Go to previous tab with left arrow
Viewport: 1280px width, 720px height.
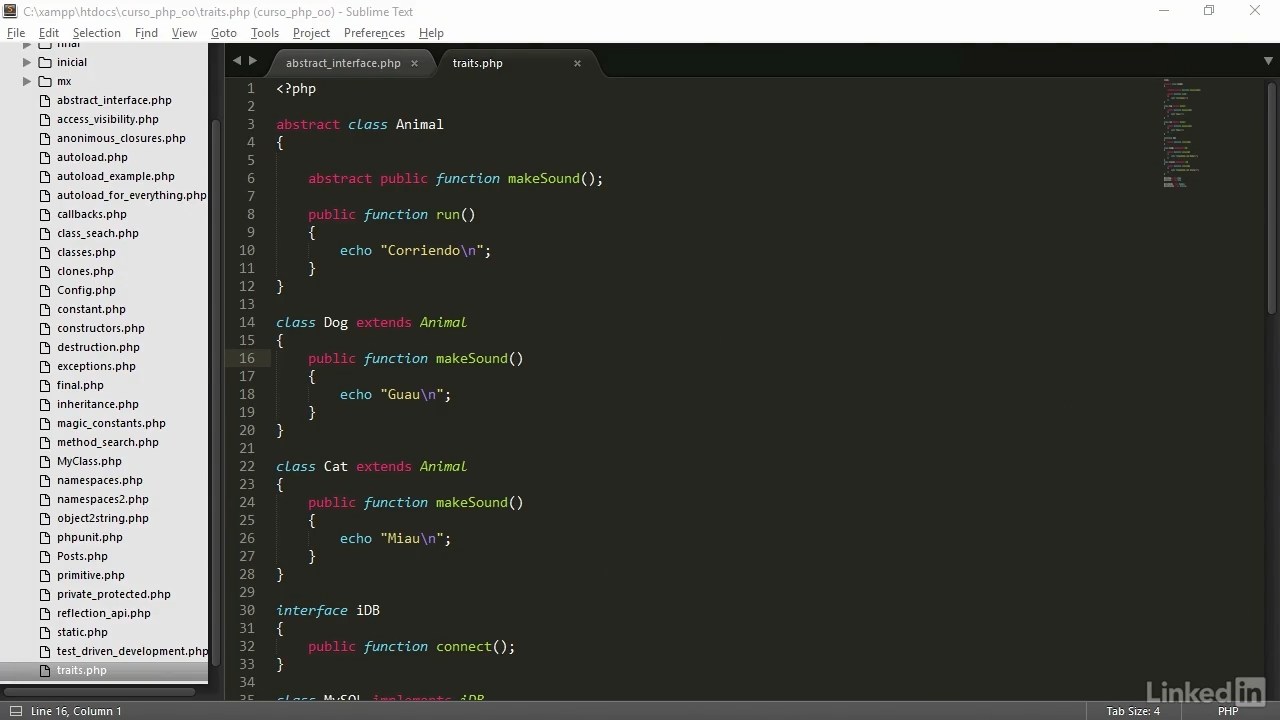click(x=237, y=61)
